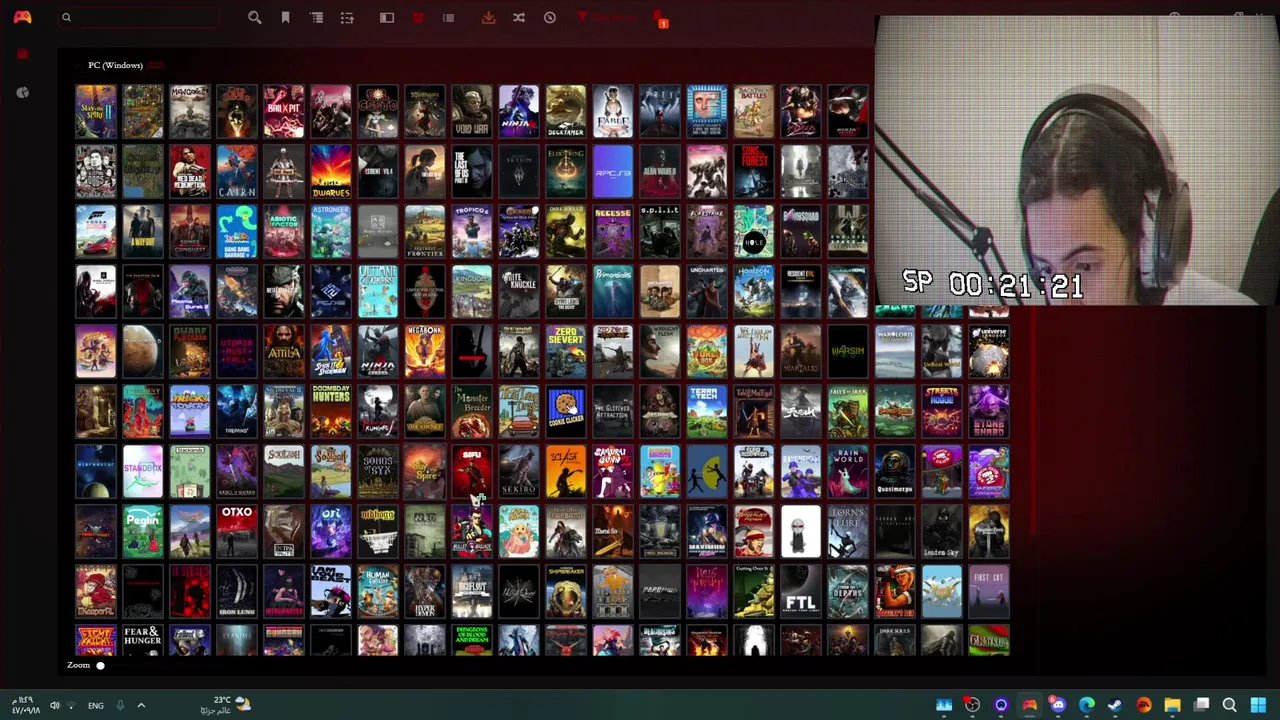Open the red filter funnel

point(582,17)
